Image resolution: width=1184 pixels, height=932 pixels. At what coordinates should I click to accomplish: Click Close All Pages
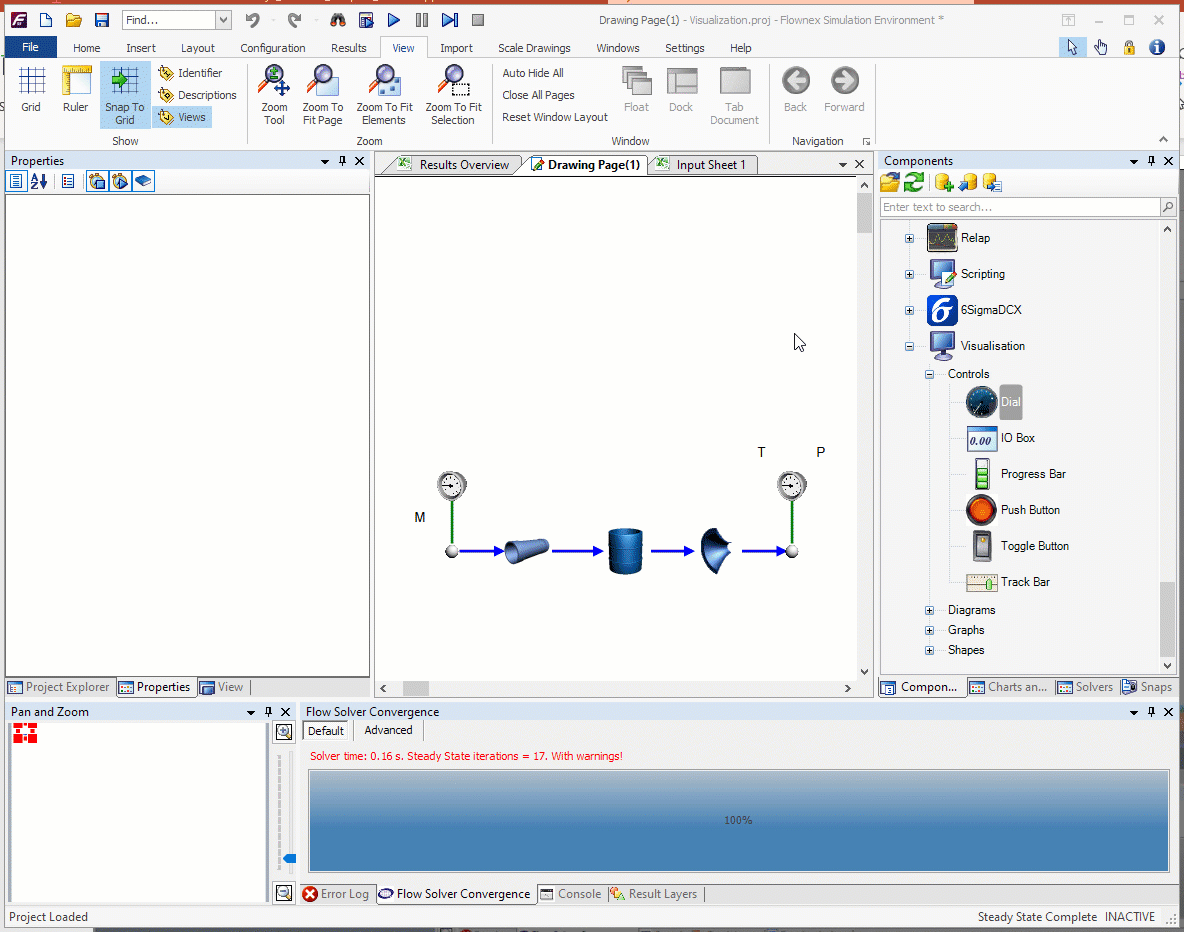click(538, 95)
